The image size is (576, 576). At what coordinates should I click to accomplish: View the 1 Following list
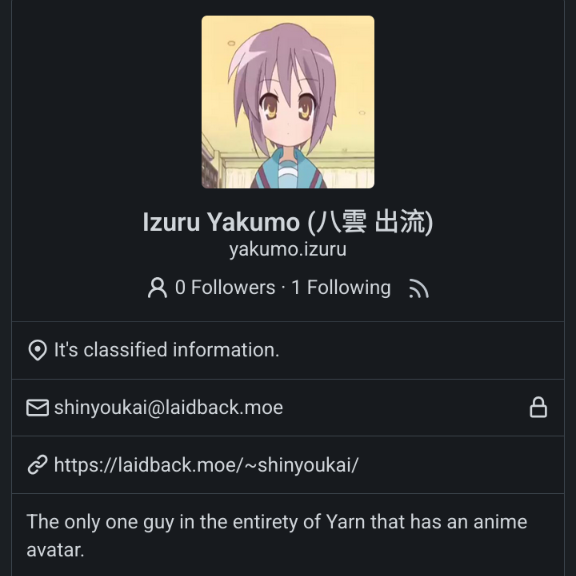(341, 287)
